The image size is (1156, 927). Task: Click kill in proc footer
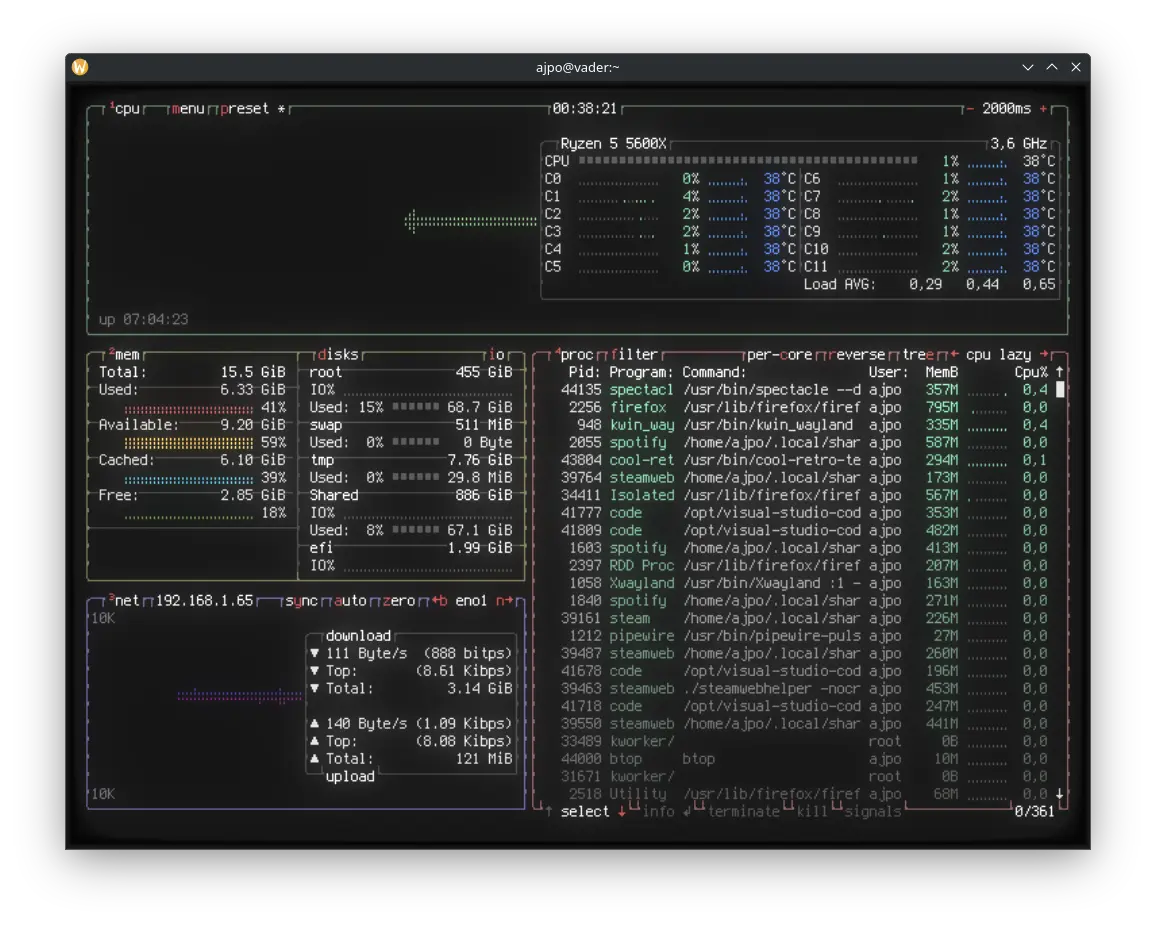812,812
